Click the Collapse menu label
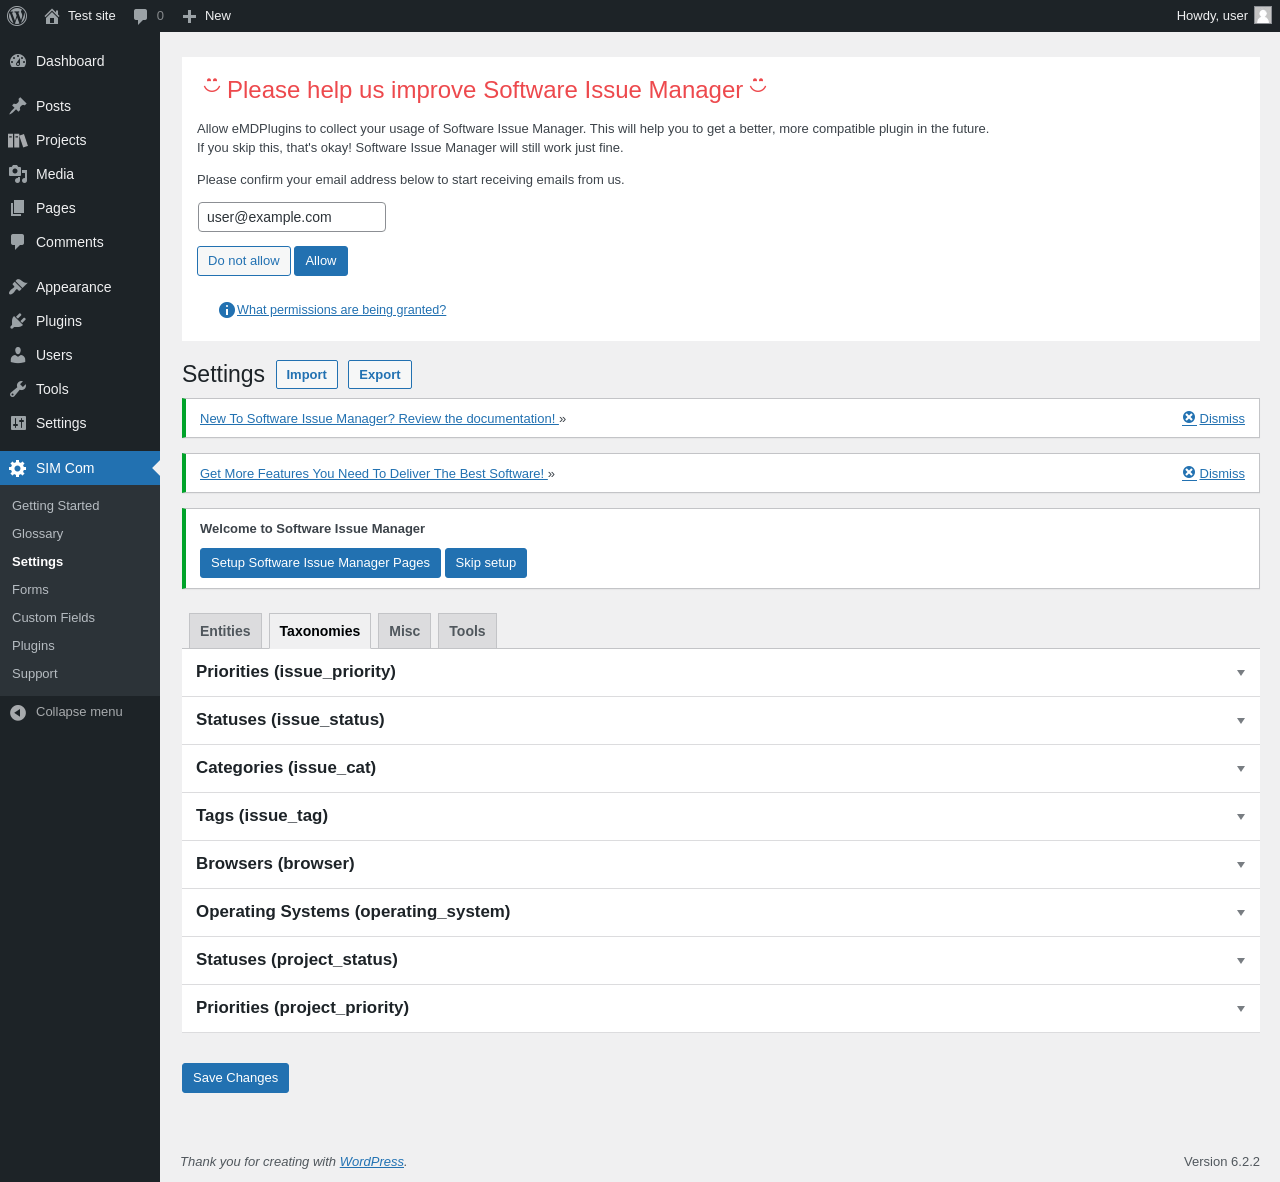 pos(79,712)
